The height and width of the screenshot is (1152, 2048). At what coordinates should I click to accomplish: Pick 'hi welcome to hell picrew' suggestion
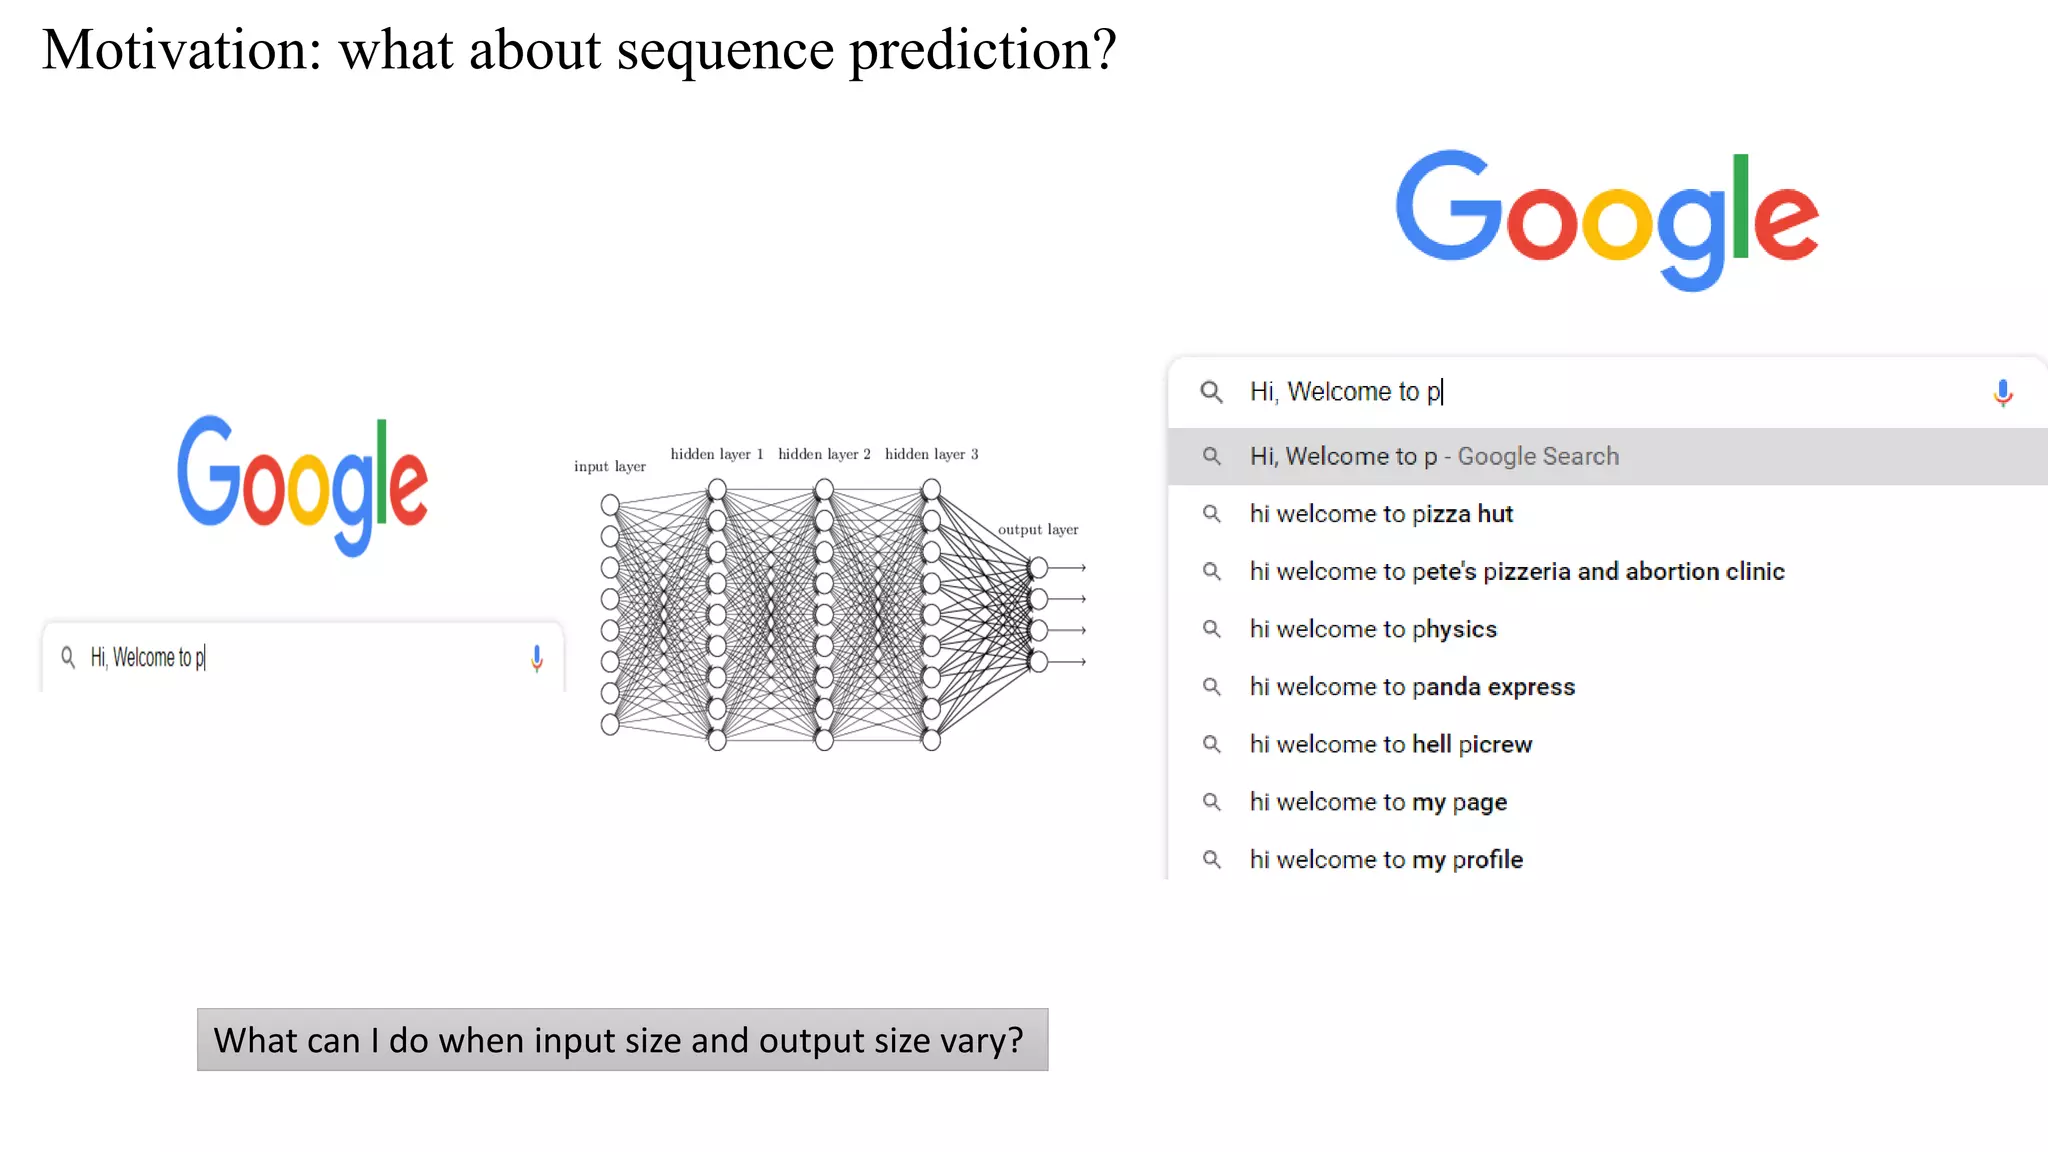(x=1608, y=744)
